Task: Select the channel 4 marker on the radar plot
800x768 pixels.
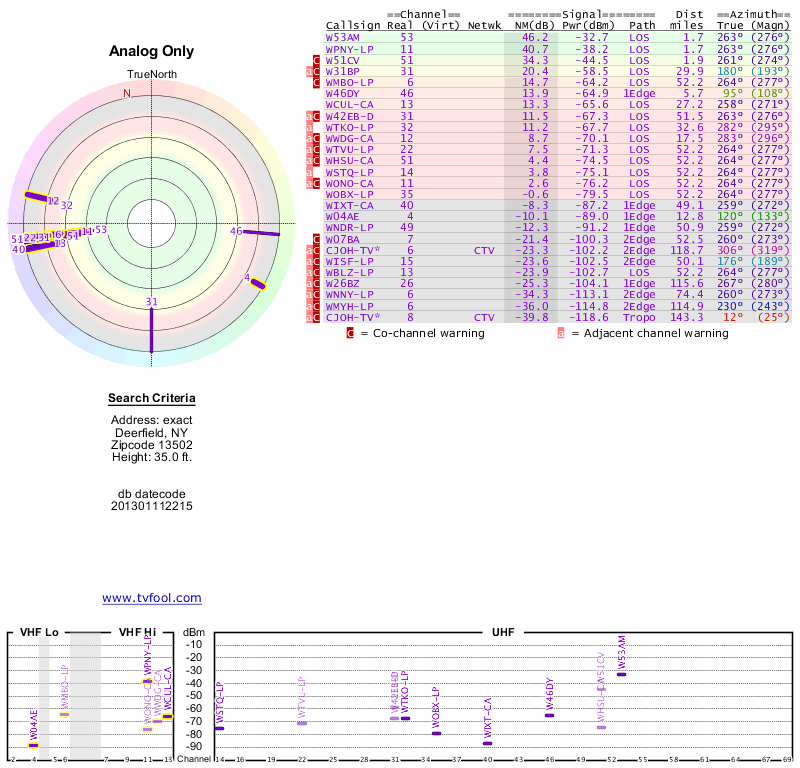Action: (x=257, y=284)
